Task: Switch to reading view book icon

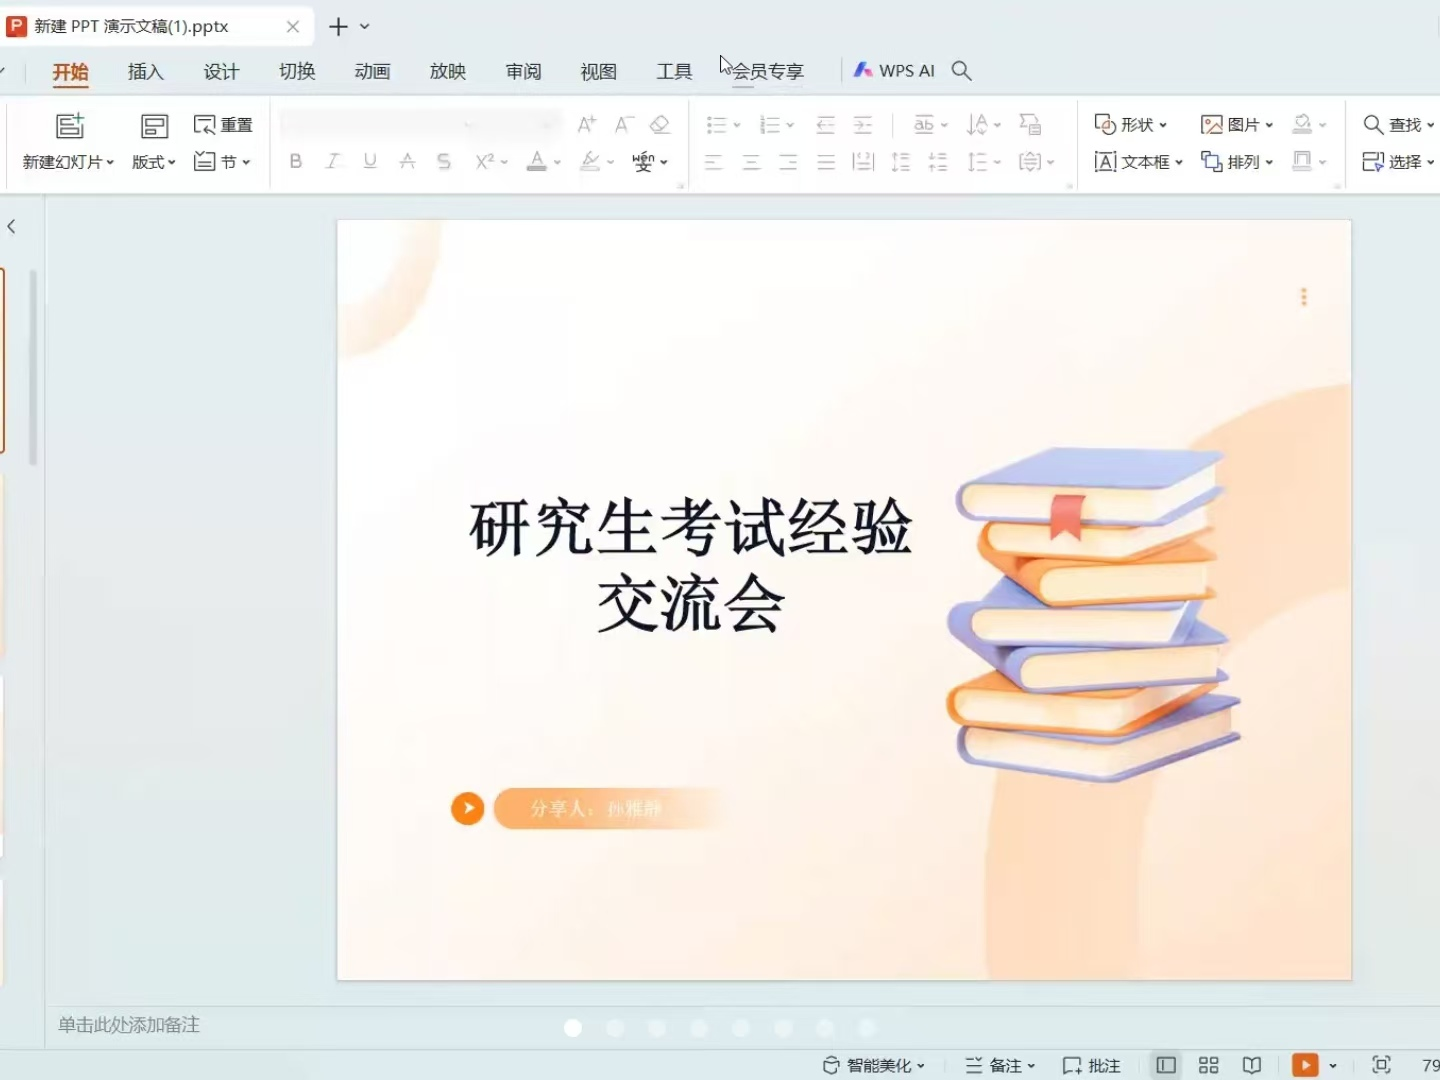Action: pyautogui.click(x=1251, y=1065)
